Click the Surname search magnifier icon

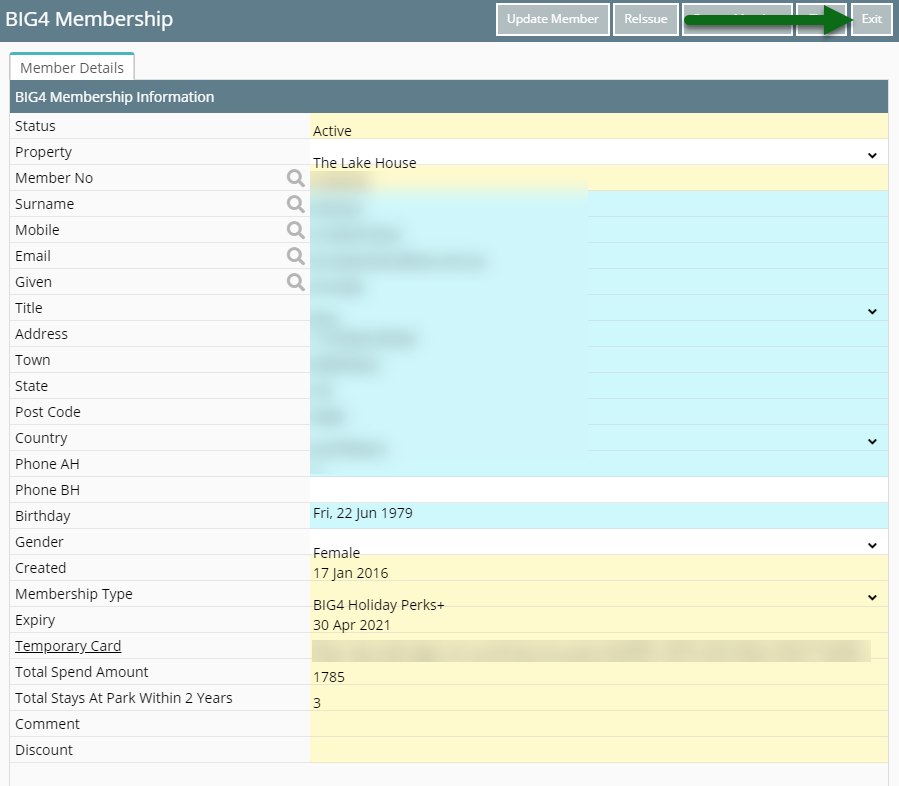tap(295, 204)
